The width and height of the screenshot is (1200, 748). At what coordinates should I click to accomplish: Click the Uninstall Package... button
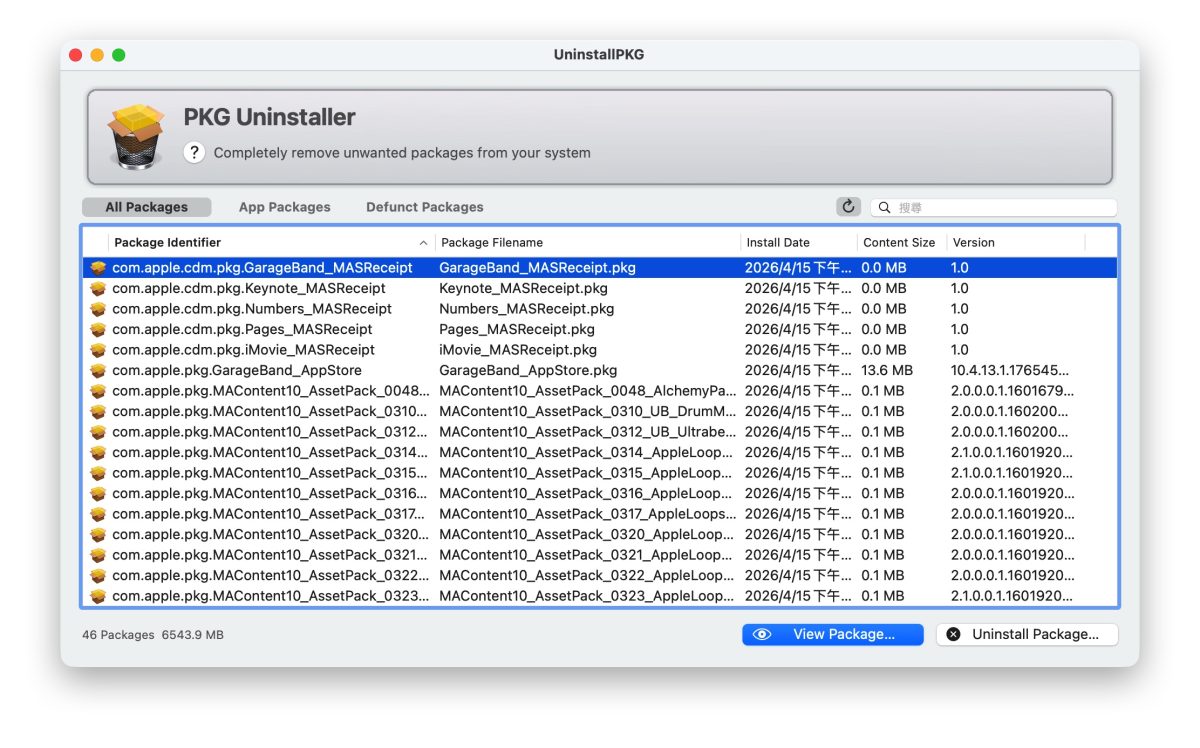point(1027,634)
